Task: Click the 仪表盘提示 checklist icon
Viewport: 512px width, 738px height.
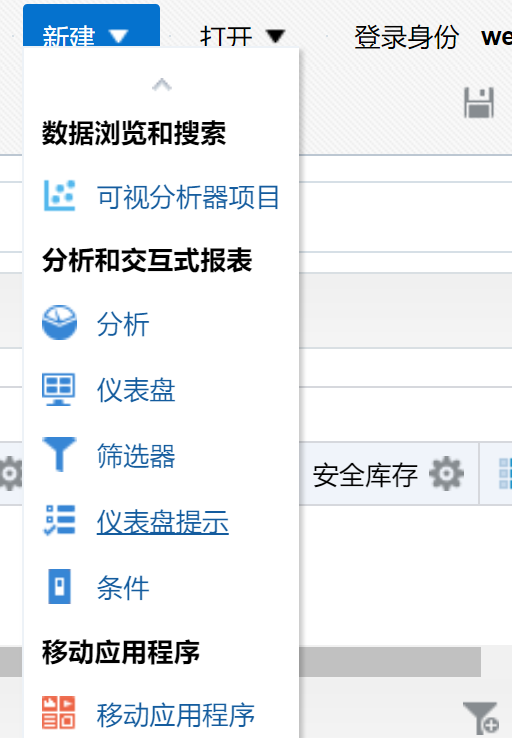Action: 59,520
